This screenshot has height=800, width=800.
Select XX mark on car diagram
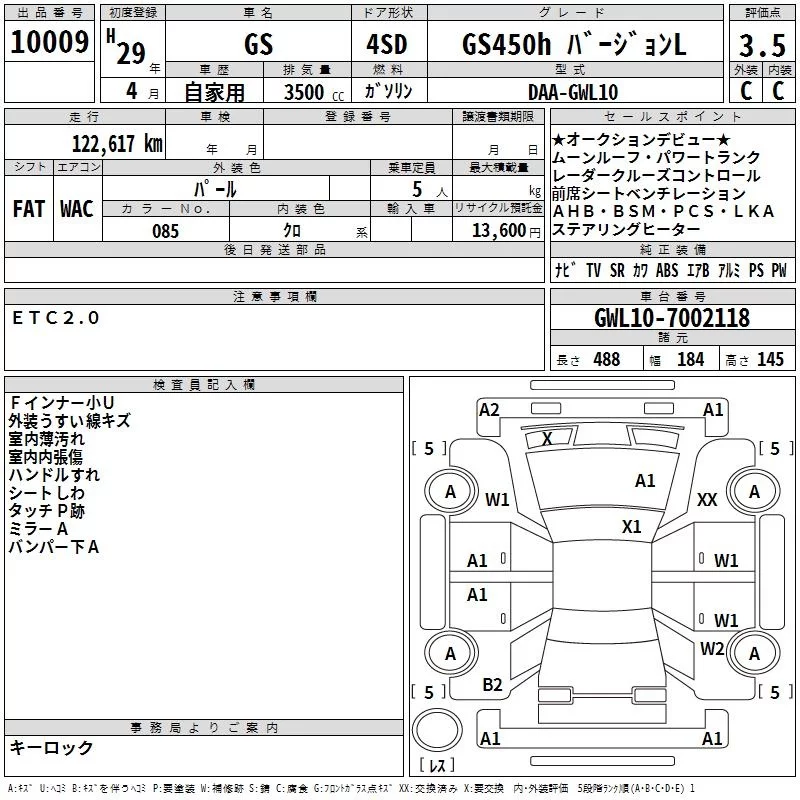[x=707, y=500]
